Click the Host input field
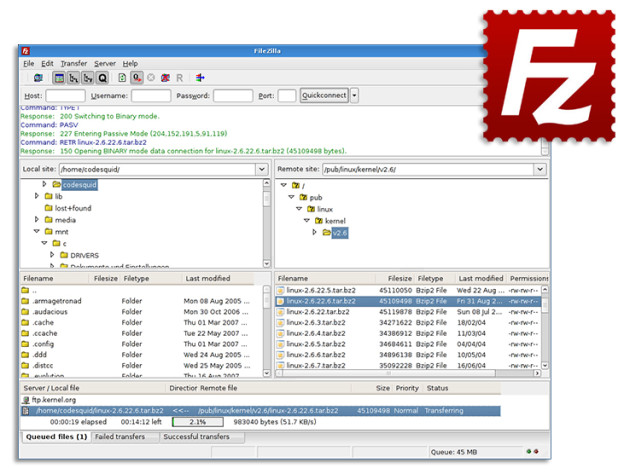The height and width of the screenshot is (474, 624). pyautogui.click(x=65, y=96)
